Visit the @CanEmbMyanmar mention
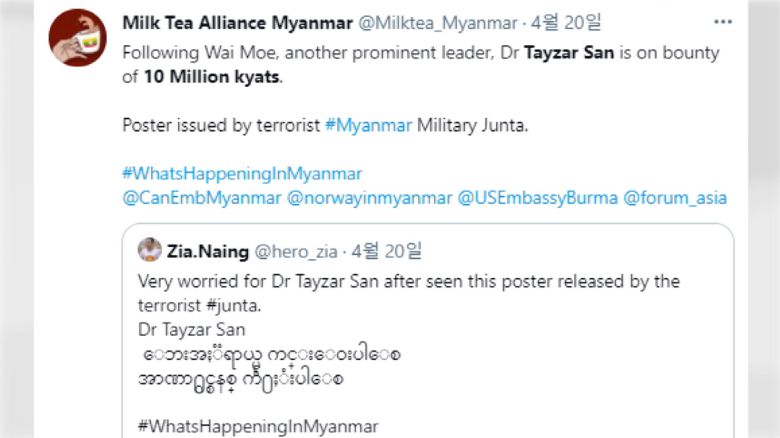The image size is (780, 438). (x=201, y=198)
